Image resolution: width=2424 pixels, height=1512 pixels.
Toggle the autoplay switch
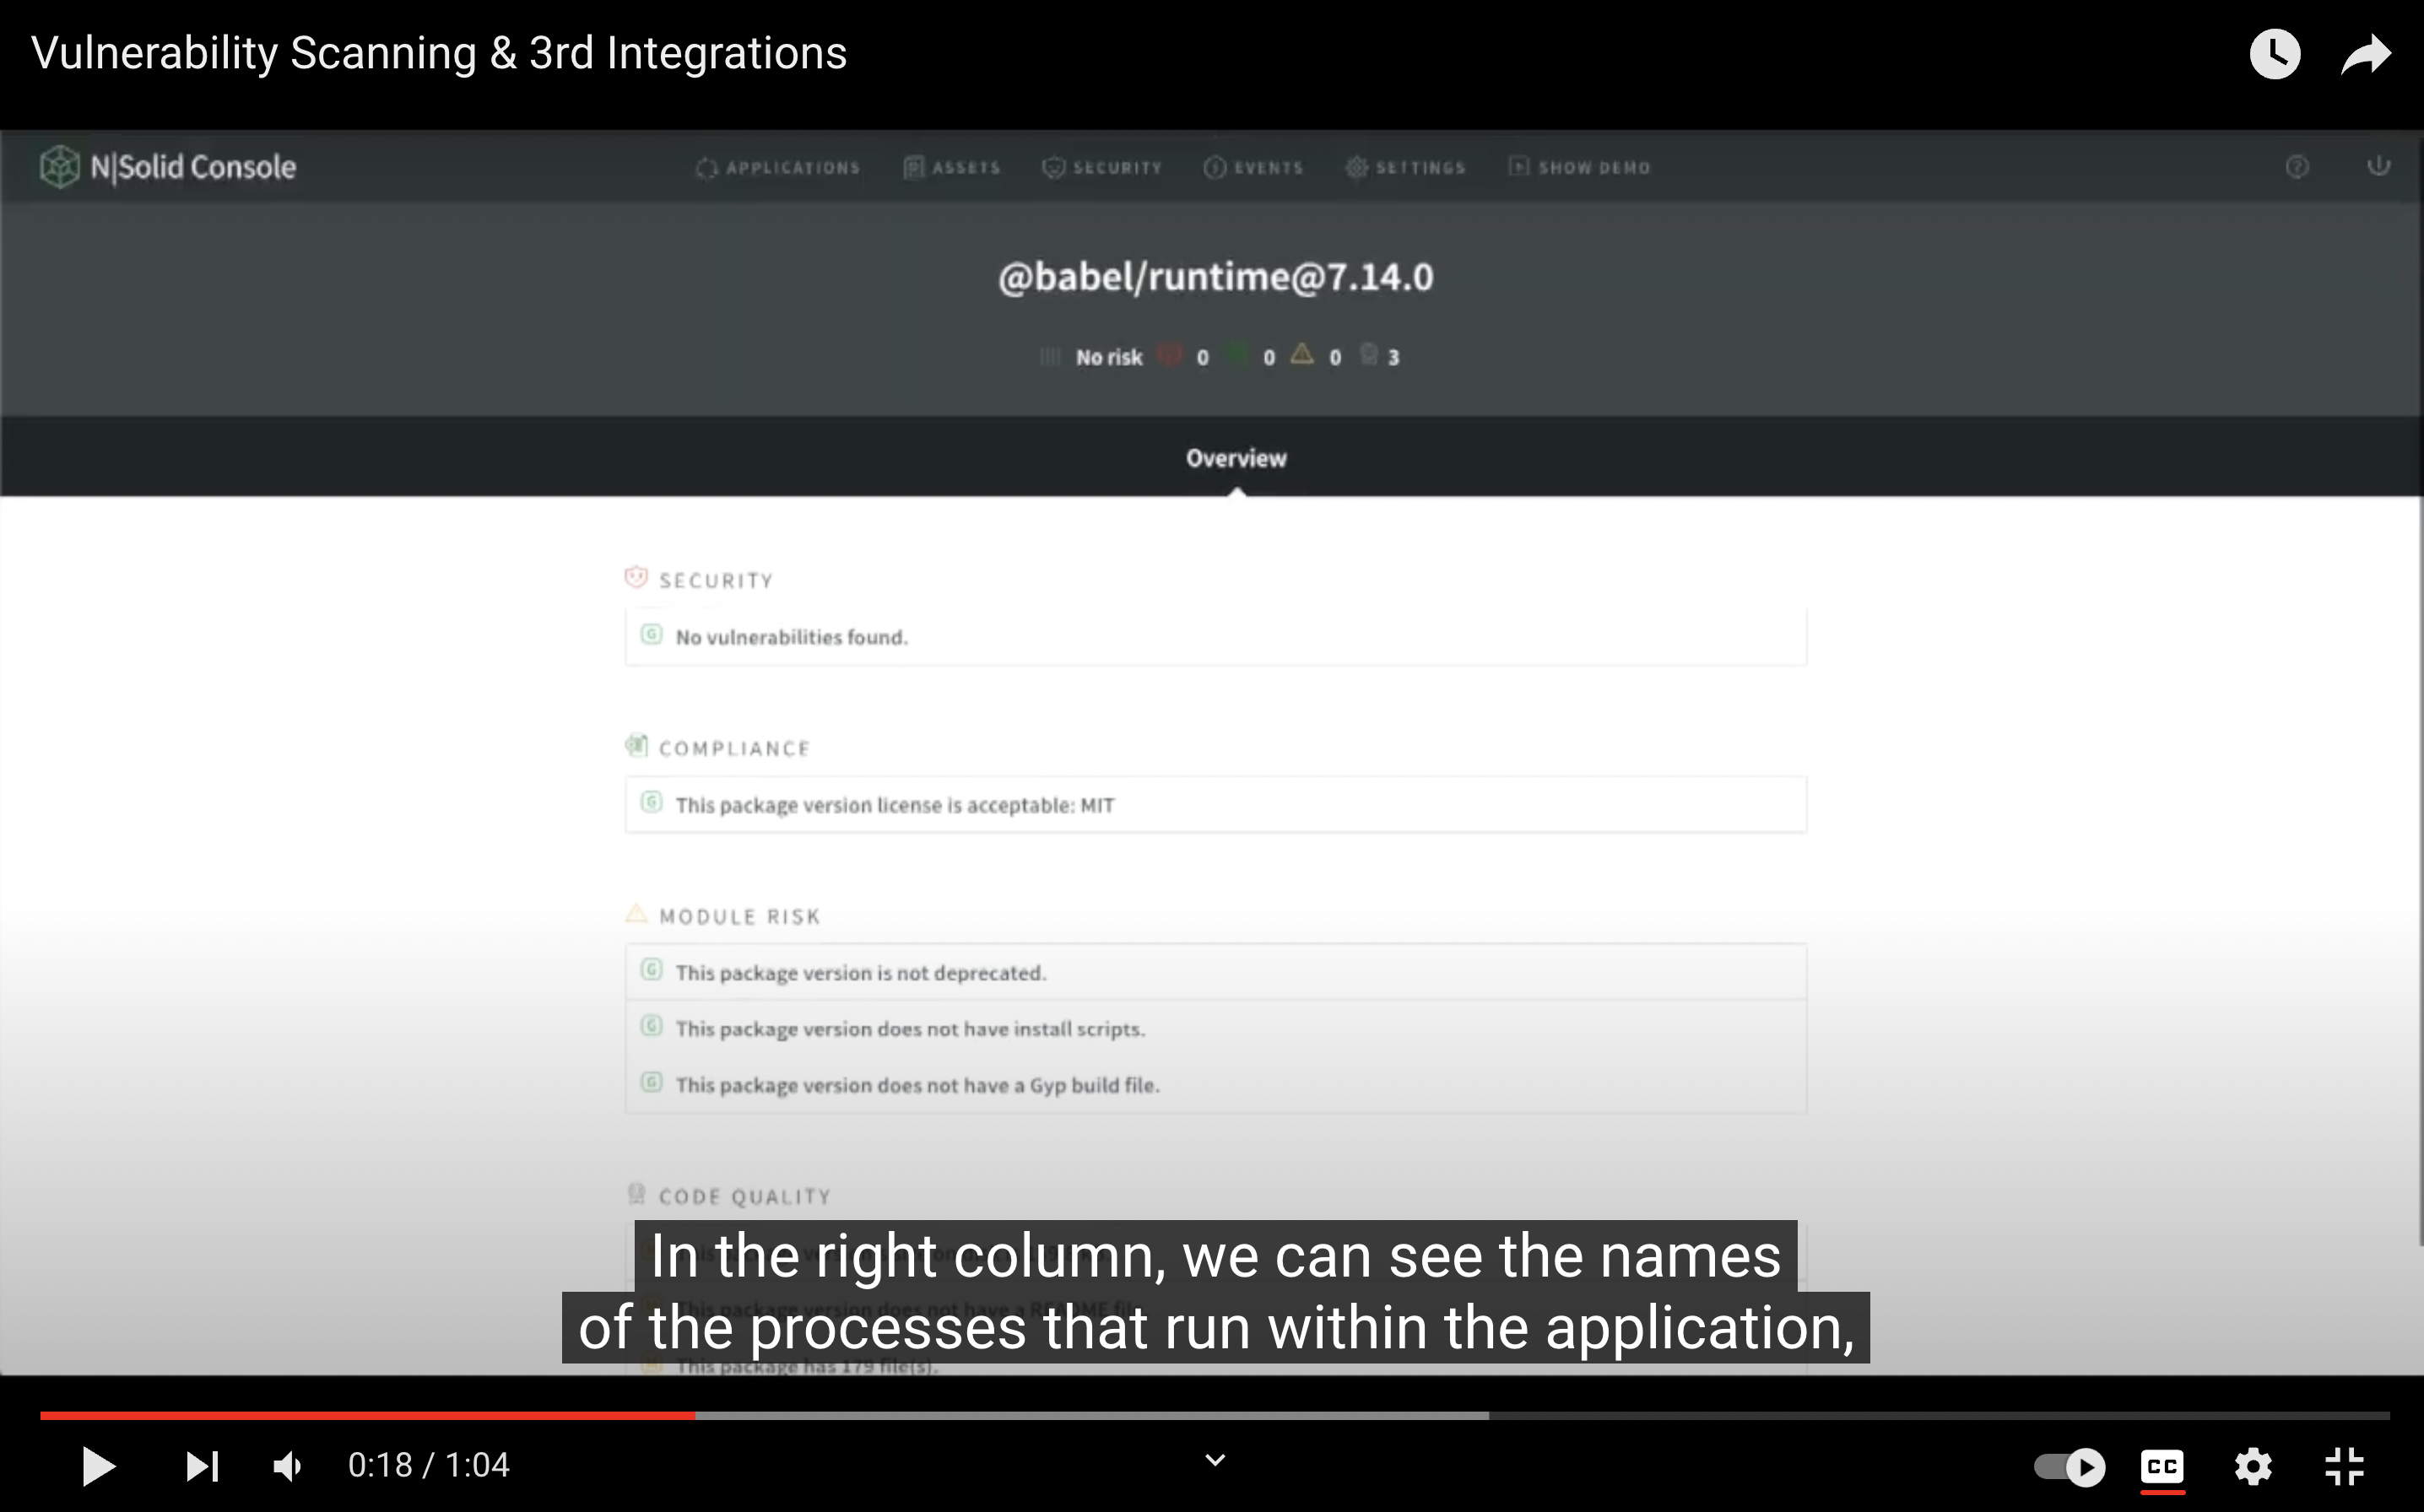[2069, 1467]
